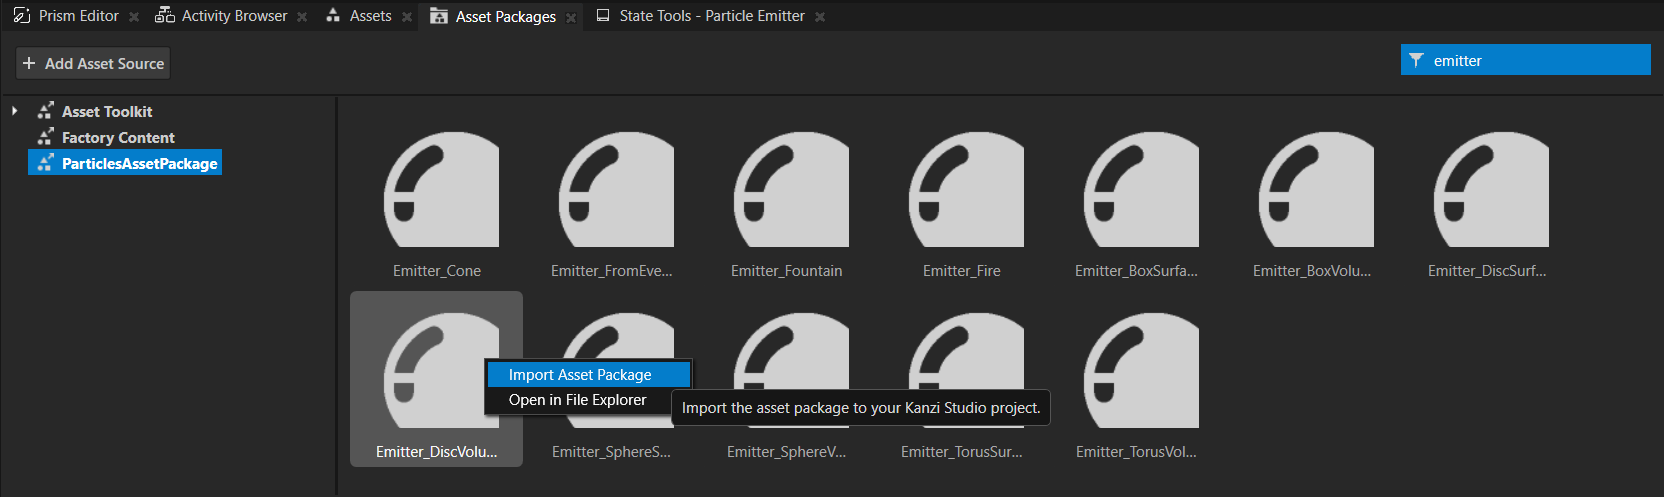Open the Prism Editor tab
This screenshot has height=497, width=1664.
[78, 16]
